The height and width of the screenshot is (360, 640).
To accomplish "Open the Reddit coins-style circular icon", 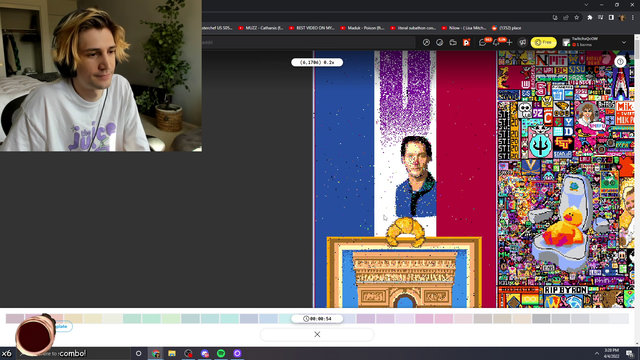I will (440, 42).
